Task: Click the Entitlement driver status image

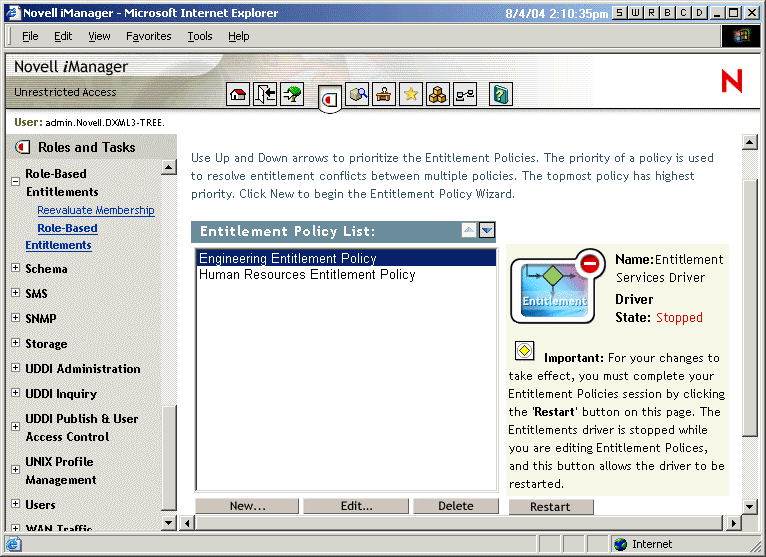Action: tap(557, 286)
